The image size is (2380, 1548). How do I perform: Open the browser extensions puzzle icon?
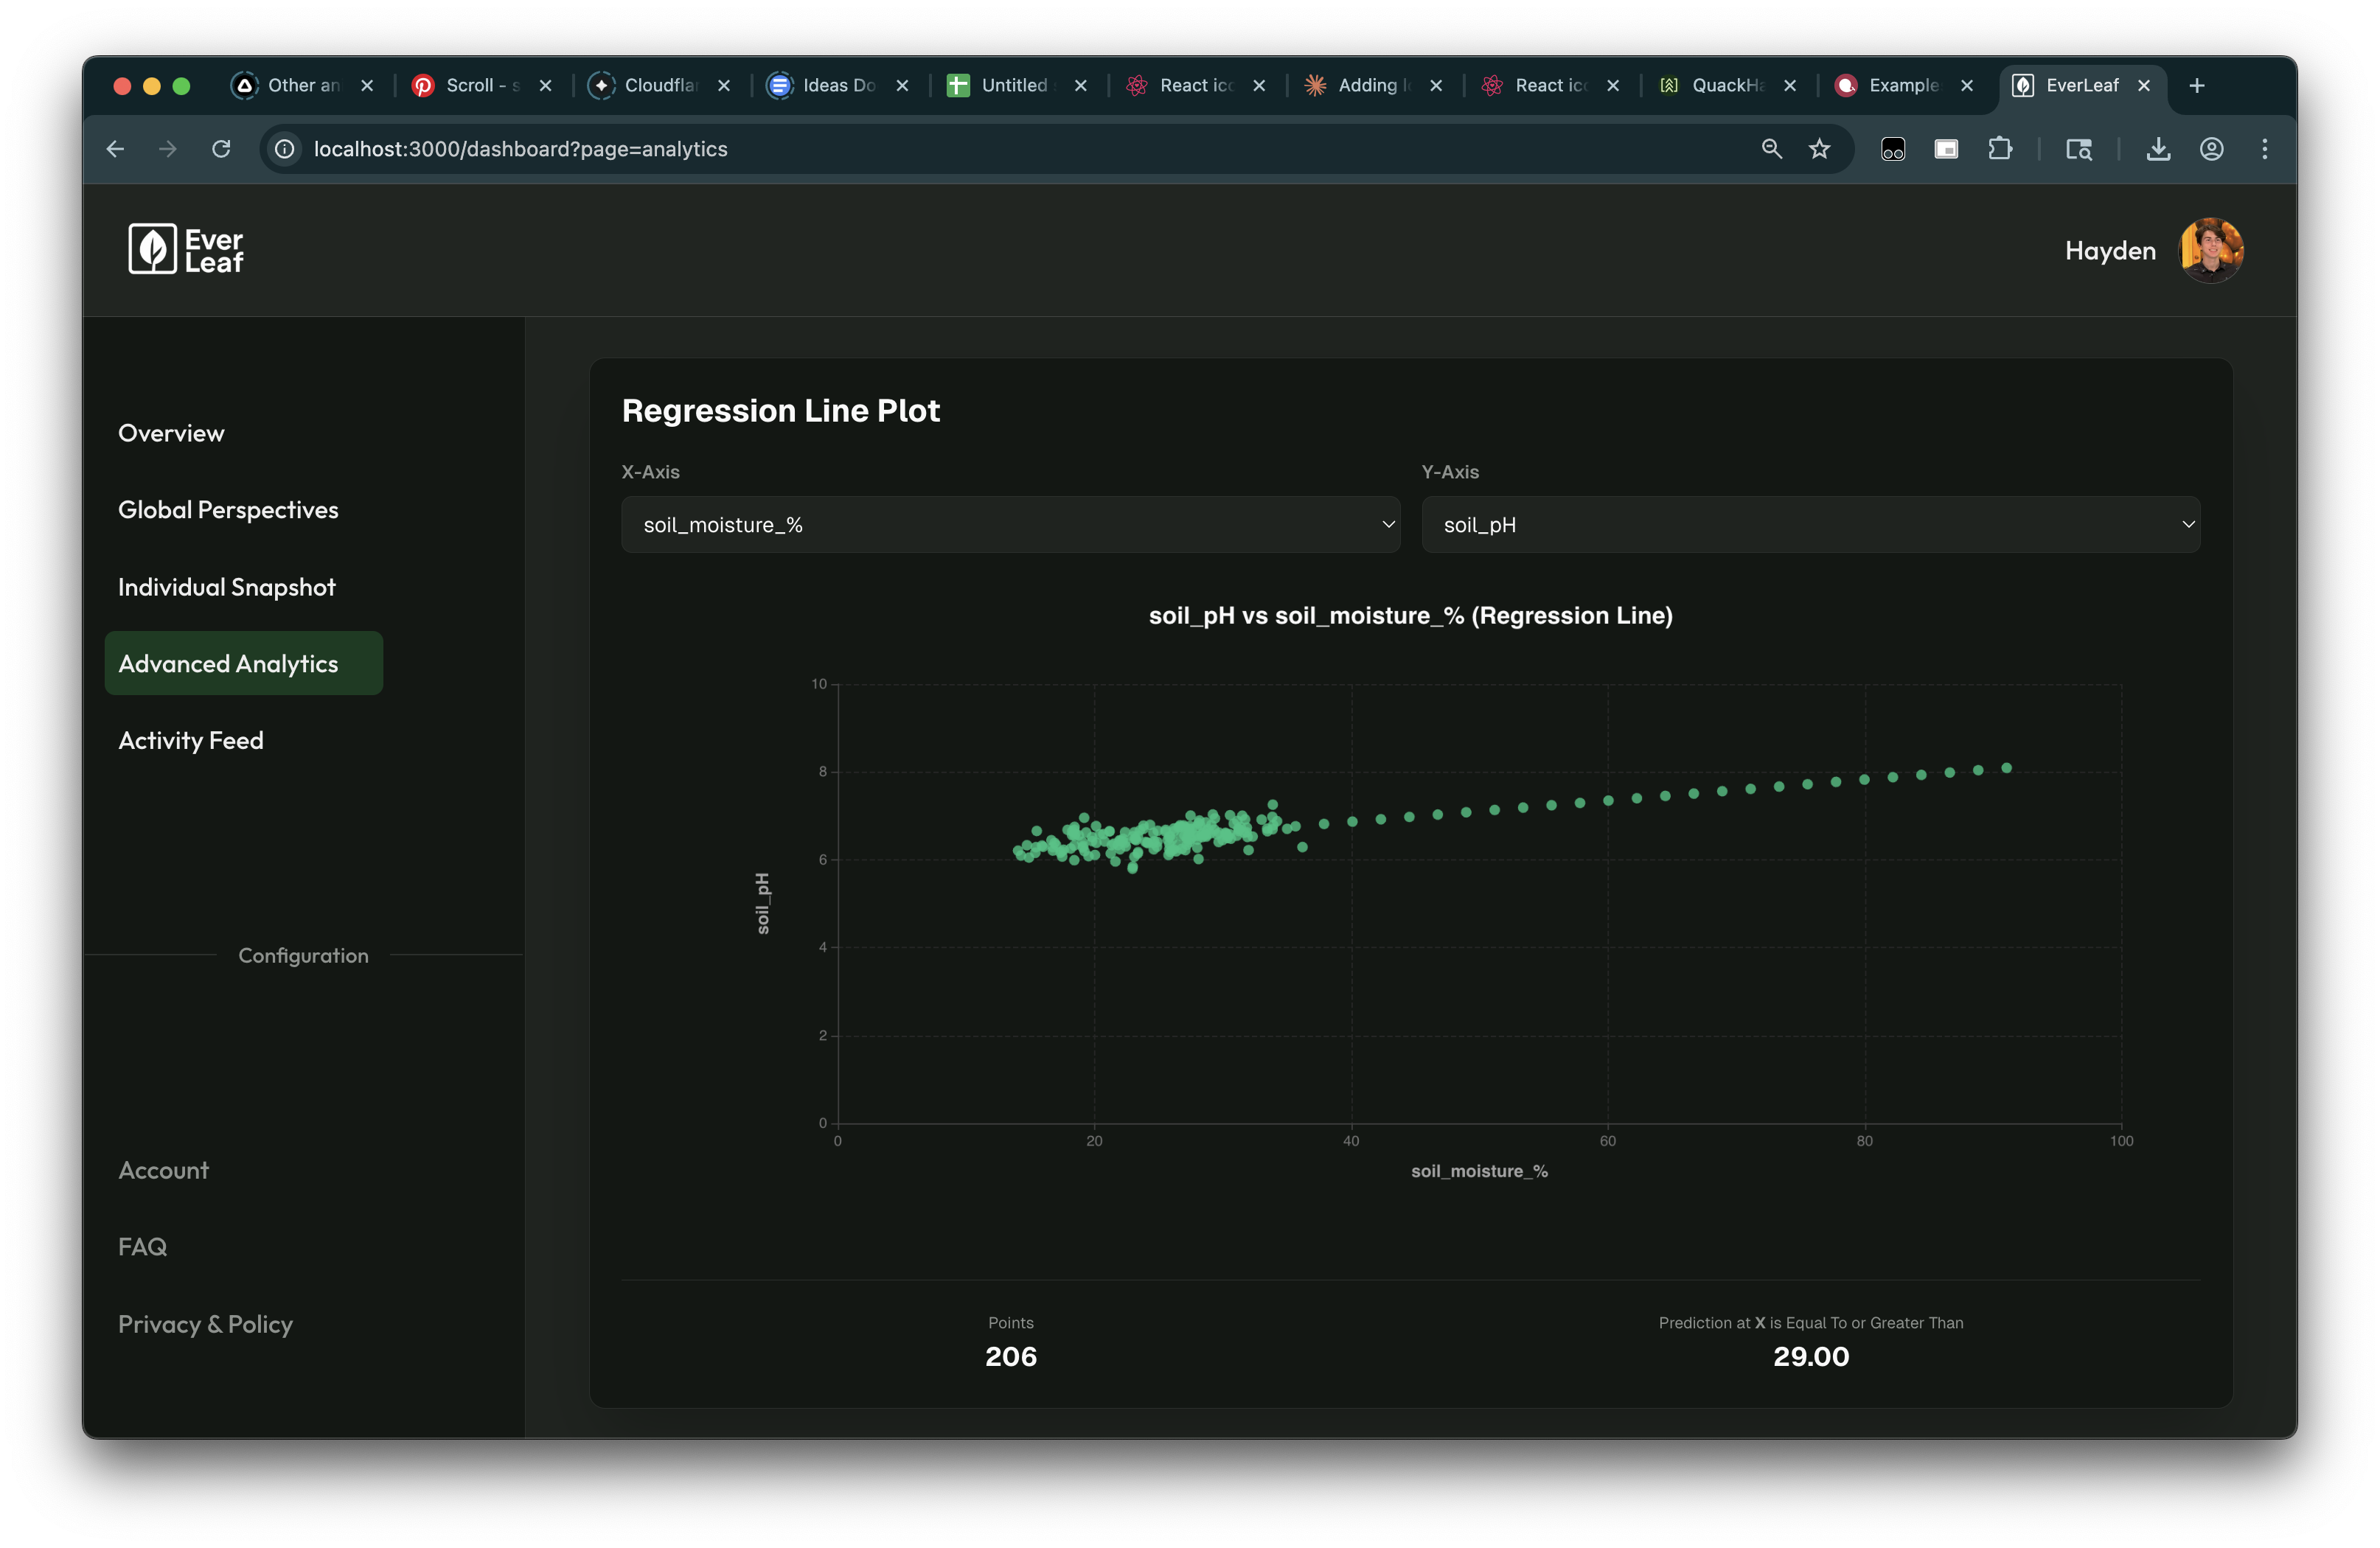[1999, 149]
